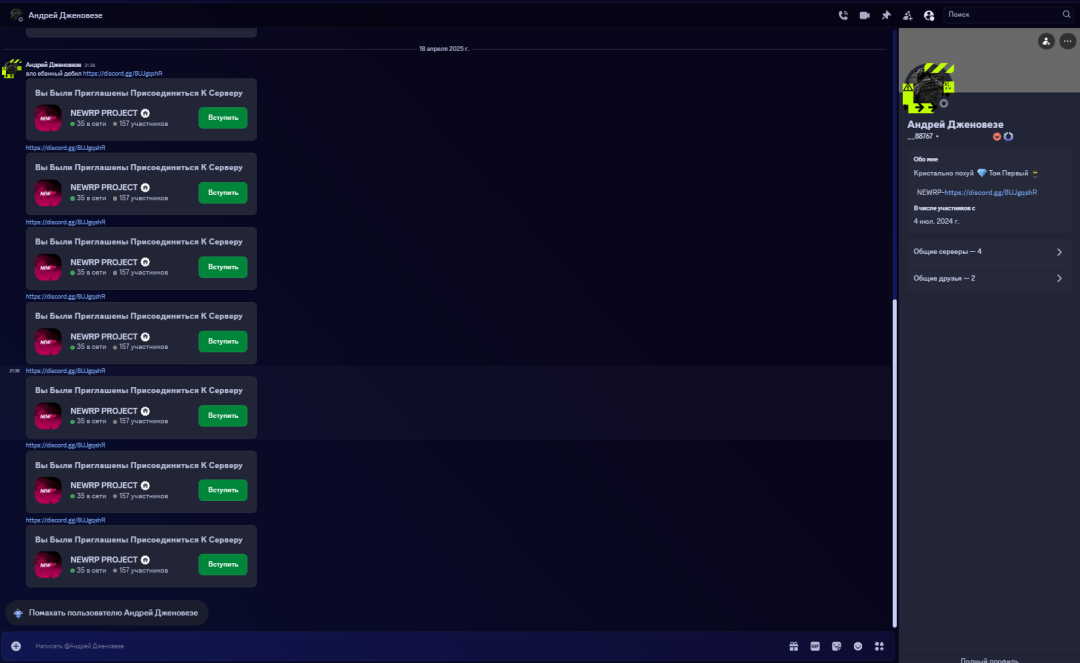Open the invite link after ало in first message
Image resolution: width=1080 pixels, height=663 pixels.
(123, 74)
